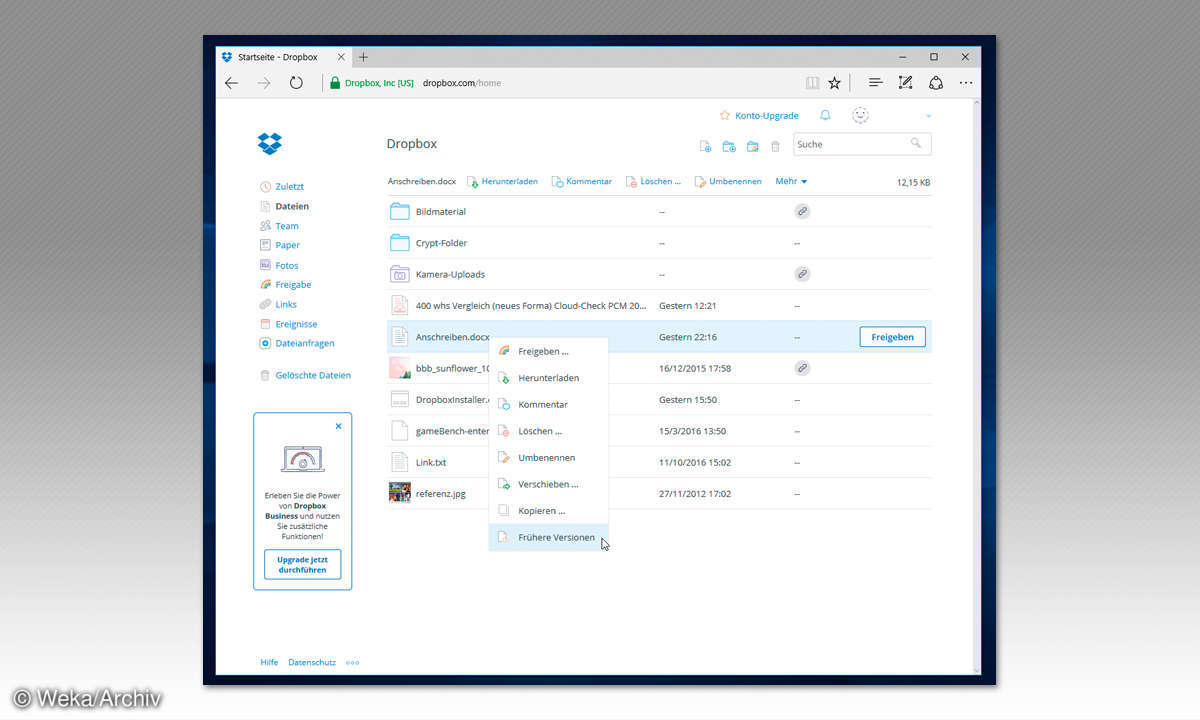Click the magnifier icon in search box
This screenshot has width=1200, height=720.
coord(916,144)
